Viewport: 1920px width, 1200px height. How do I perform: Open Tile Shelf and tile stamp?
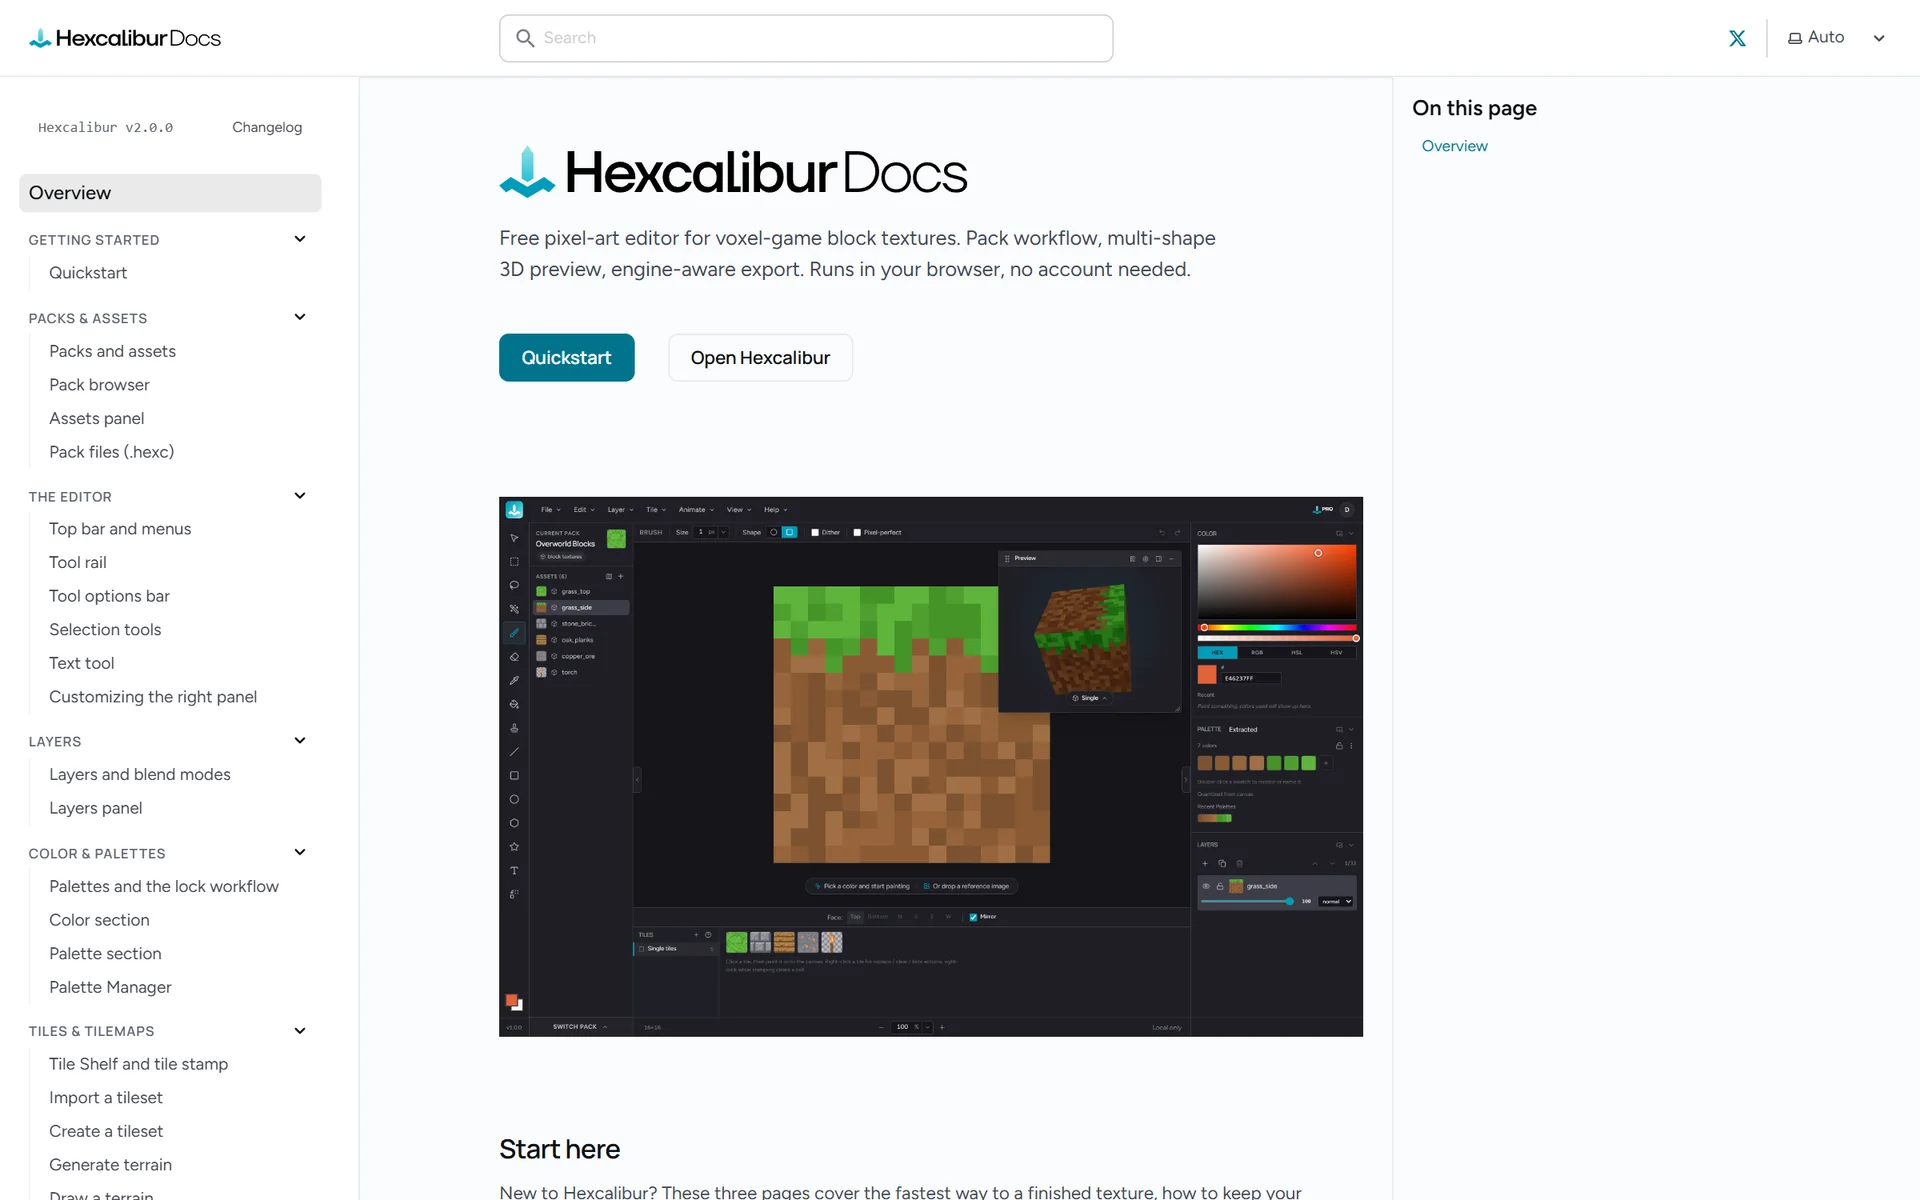coord(138,1064)
